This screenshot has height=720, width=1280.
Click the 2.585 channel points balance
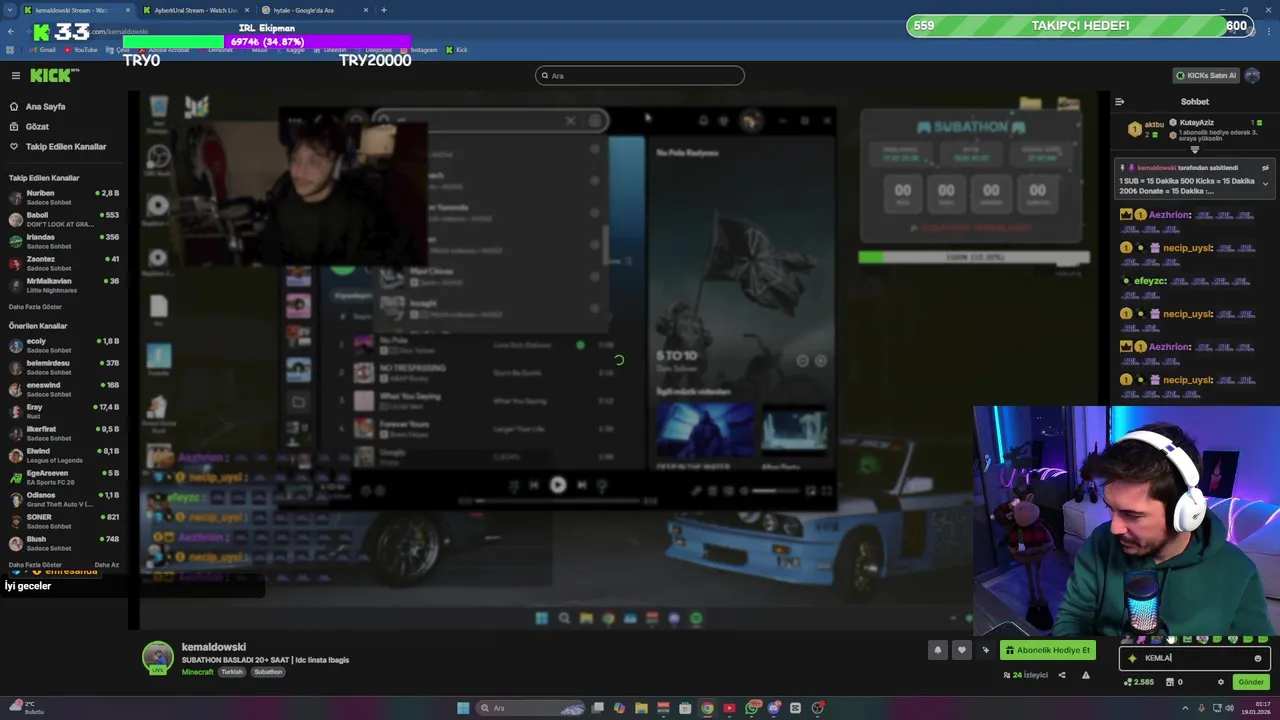click(1139, 682)
